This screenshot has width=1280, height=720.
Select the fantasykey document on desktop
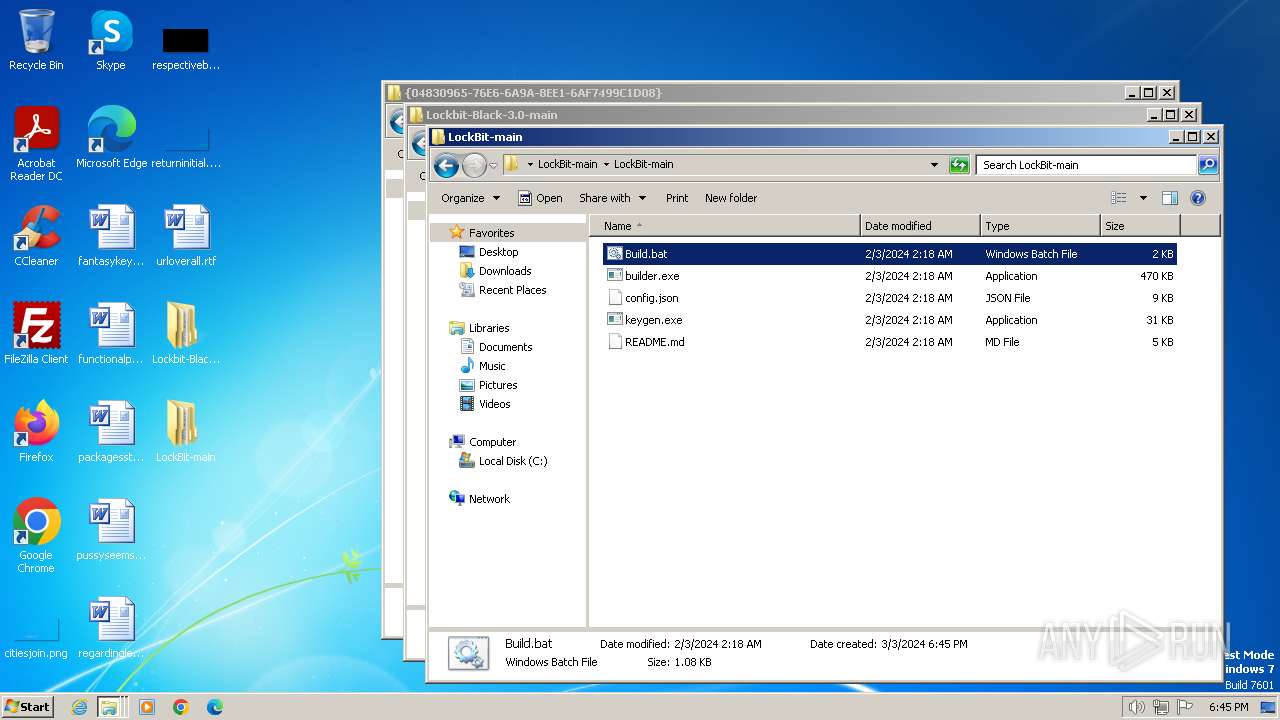pos(111,236)
